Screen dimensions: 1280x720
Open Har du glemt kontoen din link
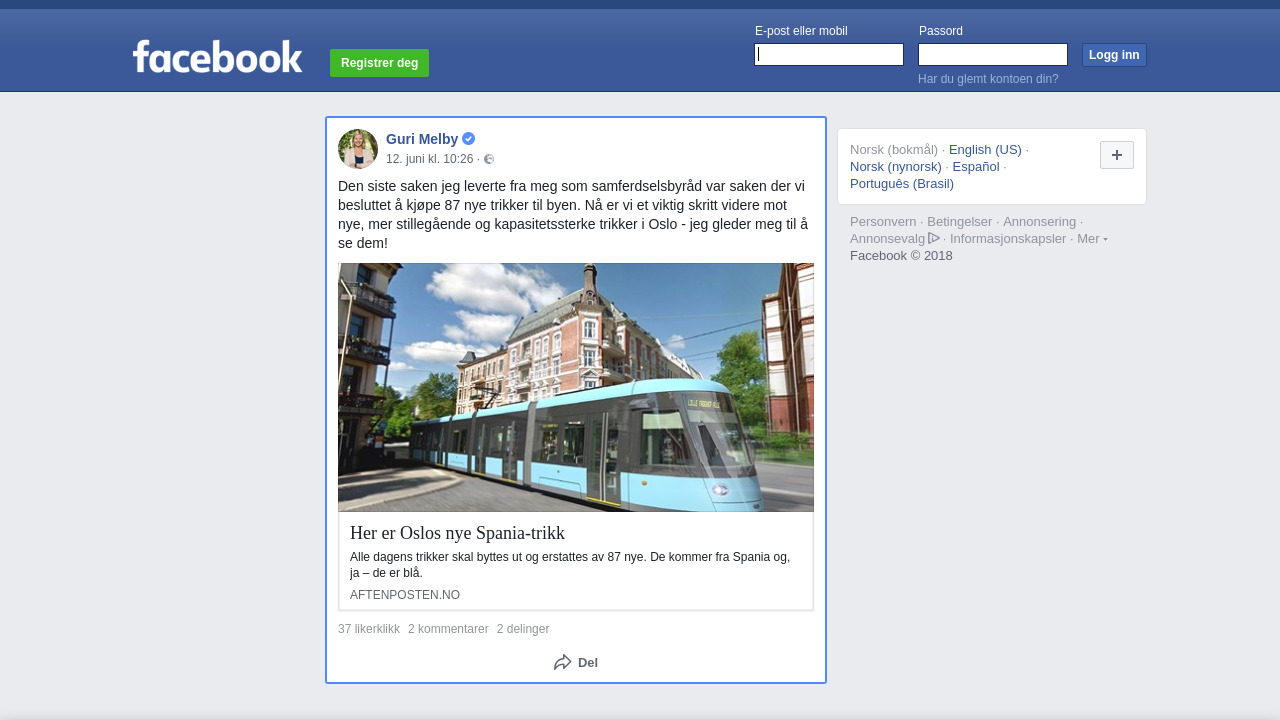pyautogui.click(x=988, y=79)
